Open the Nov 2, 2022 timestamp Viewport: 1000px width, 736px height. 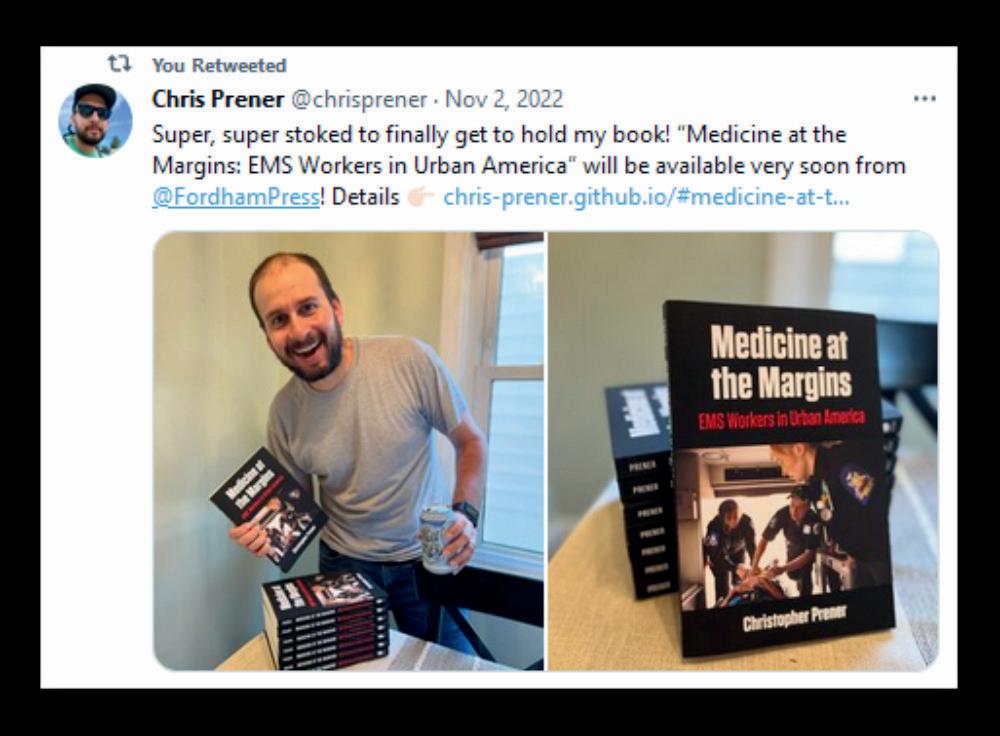tap(504, 99)
